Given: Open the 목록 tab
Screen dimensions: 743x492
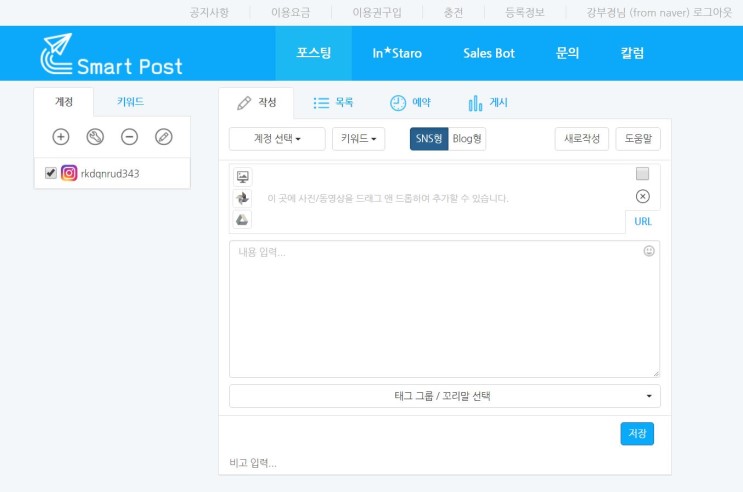Looking at the screenshot, I should (x=333, y=103).
